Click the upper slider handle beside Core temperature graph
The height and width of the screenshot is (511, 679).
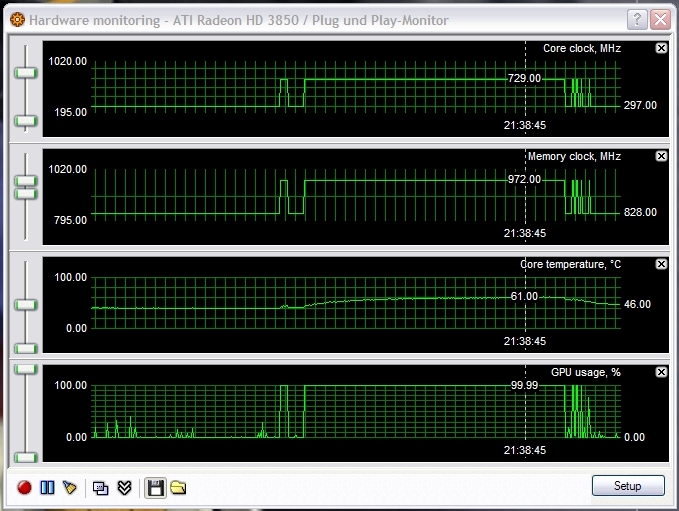point(26,305)
